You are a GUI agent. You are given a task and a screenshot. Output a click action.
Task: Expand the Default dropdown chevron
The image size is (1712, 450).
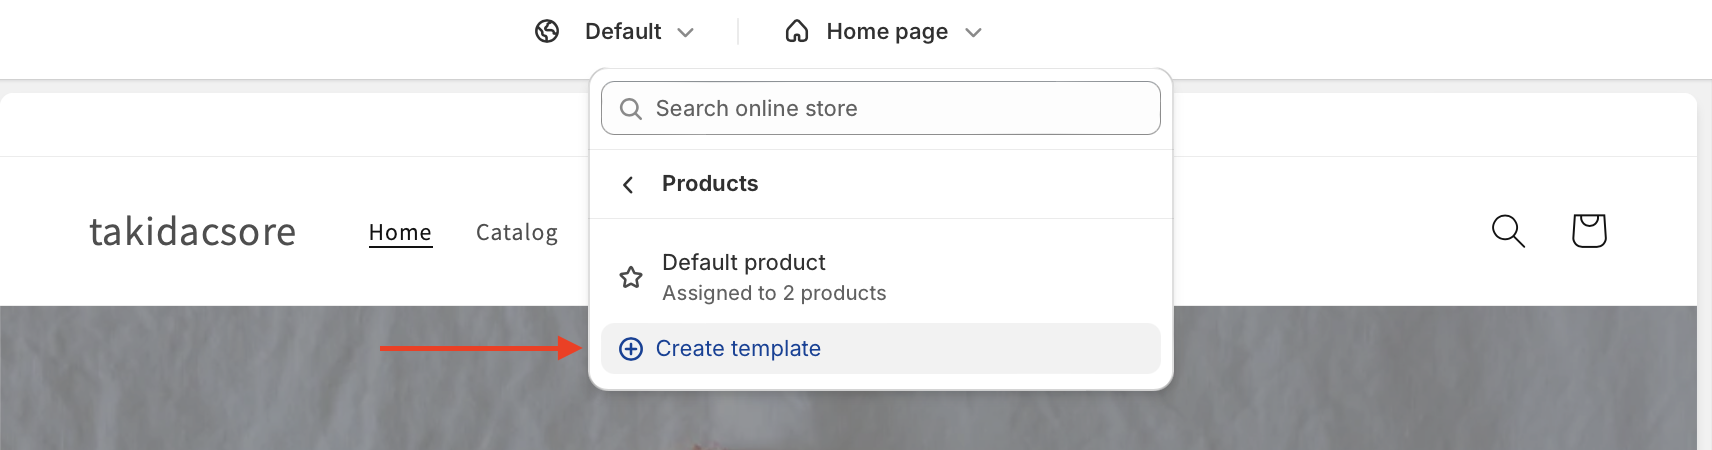(x=685, y=32)
